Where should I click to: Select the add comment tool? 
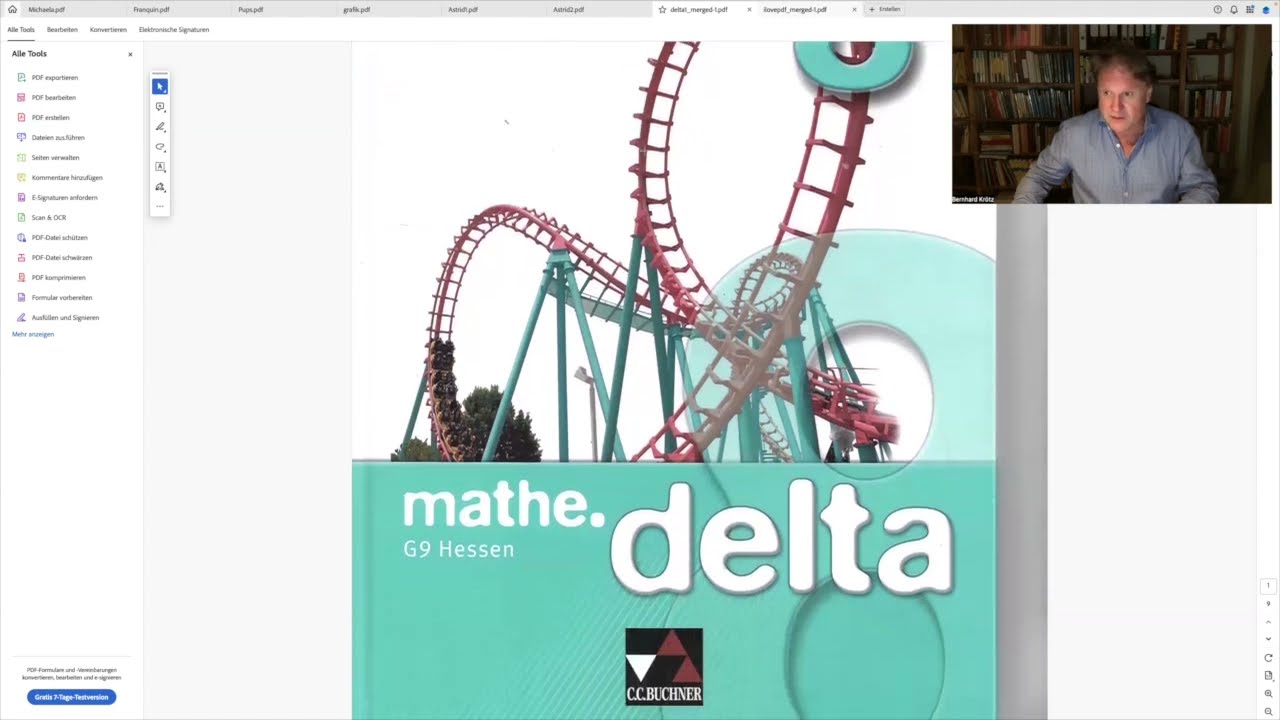click(x=160, y=107)
